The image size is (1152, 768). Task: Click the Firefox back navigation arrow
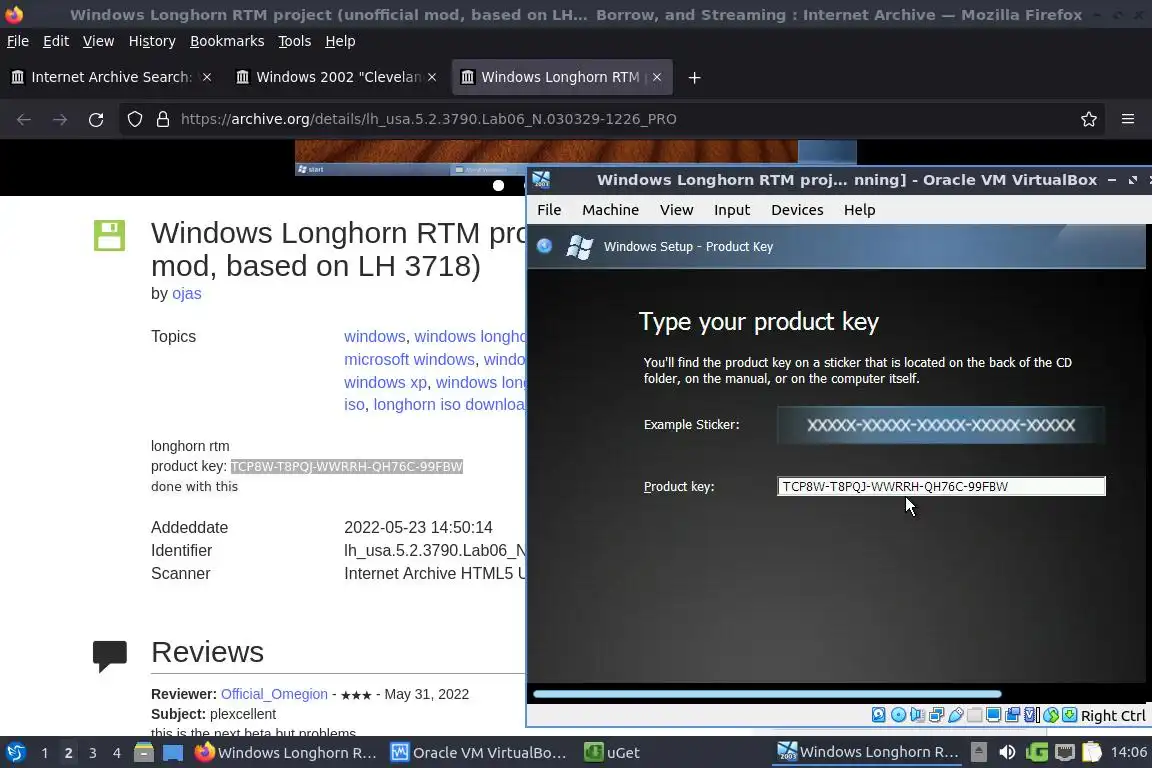click(24, 119)
